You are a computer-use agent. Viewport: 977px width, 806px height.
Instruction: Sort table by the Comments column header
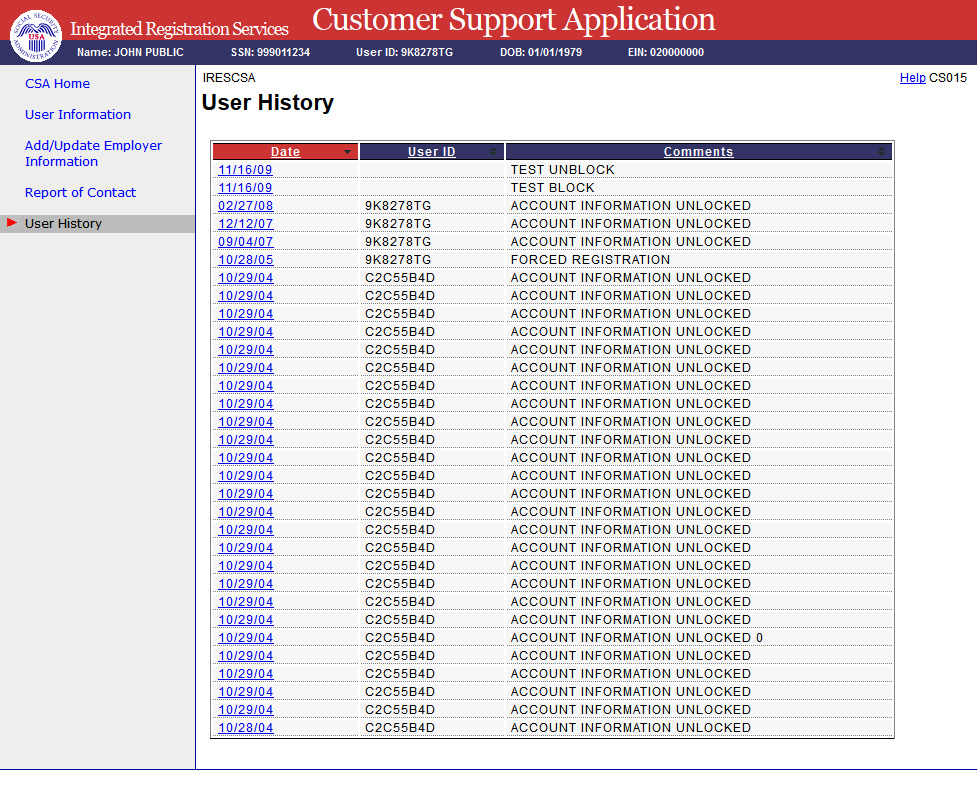click(x=698, y=152)
